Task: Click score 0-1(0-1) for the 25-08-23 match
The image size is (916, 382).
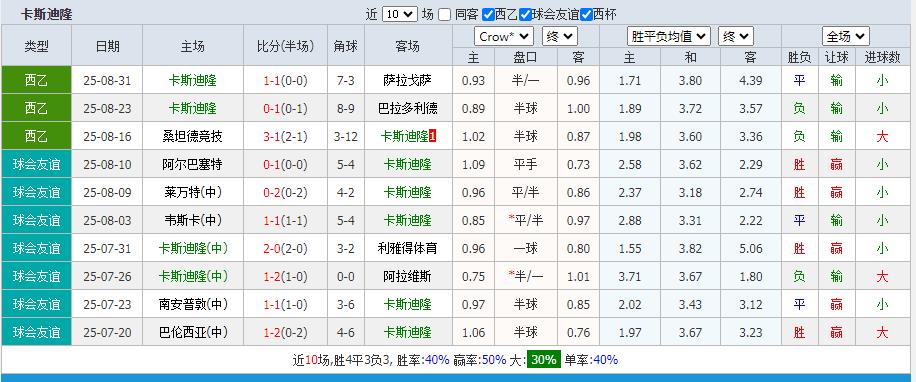Action: click(285, 108)
